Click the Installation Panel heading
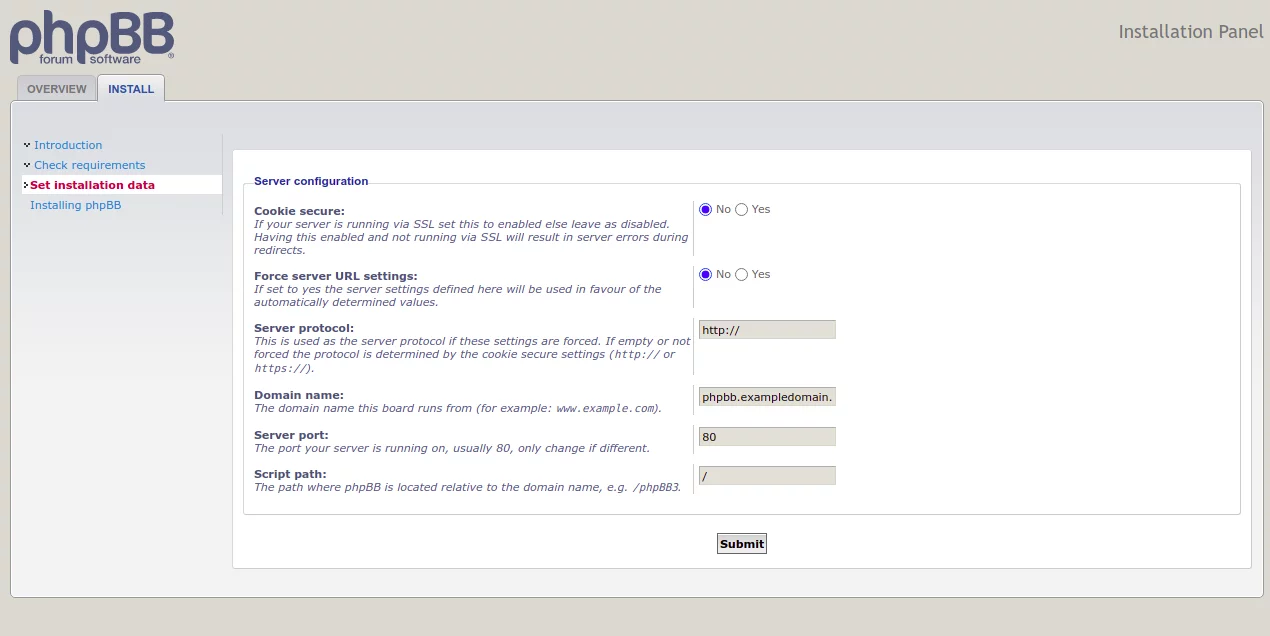Viewport: 1270px width, 636px height. 1190,32
